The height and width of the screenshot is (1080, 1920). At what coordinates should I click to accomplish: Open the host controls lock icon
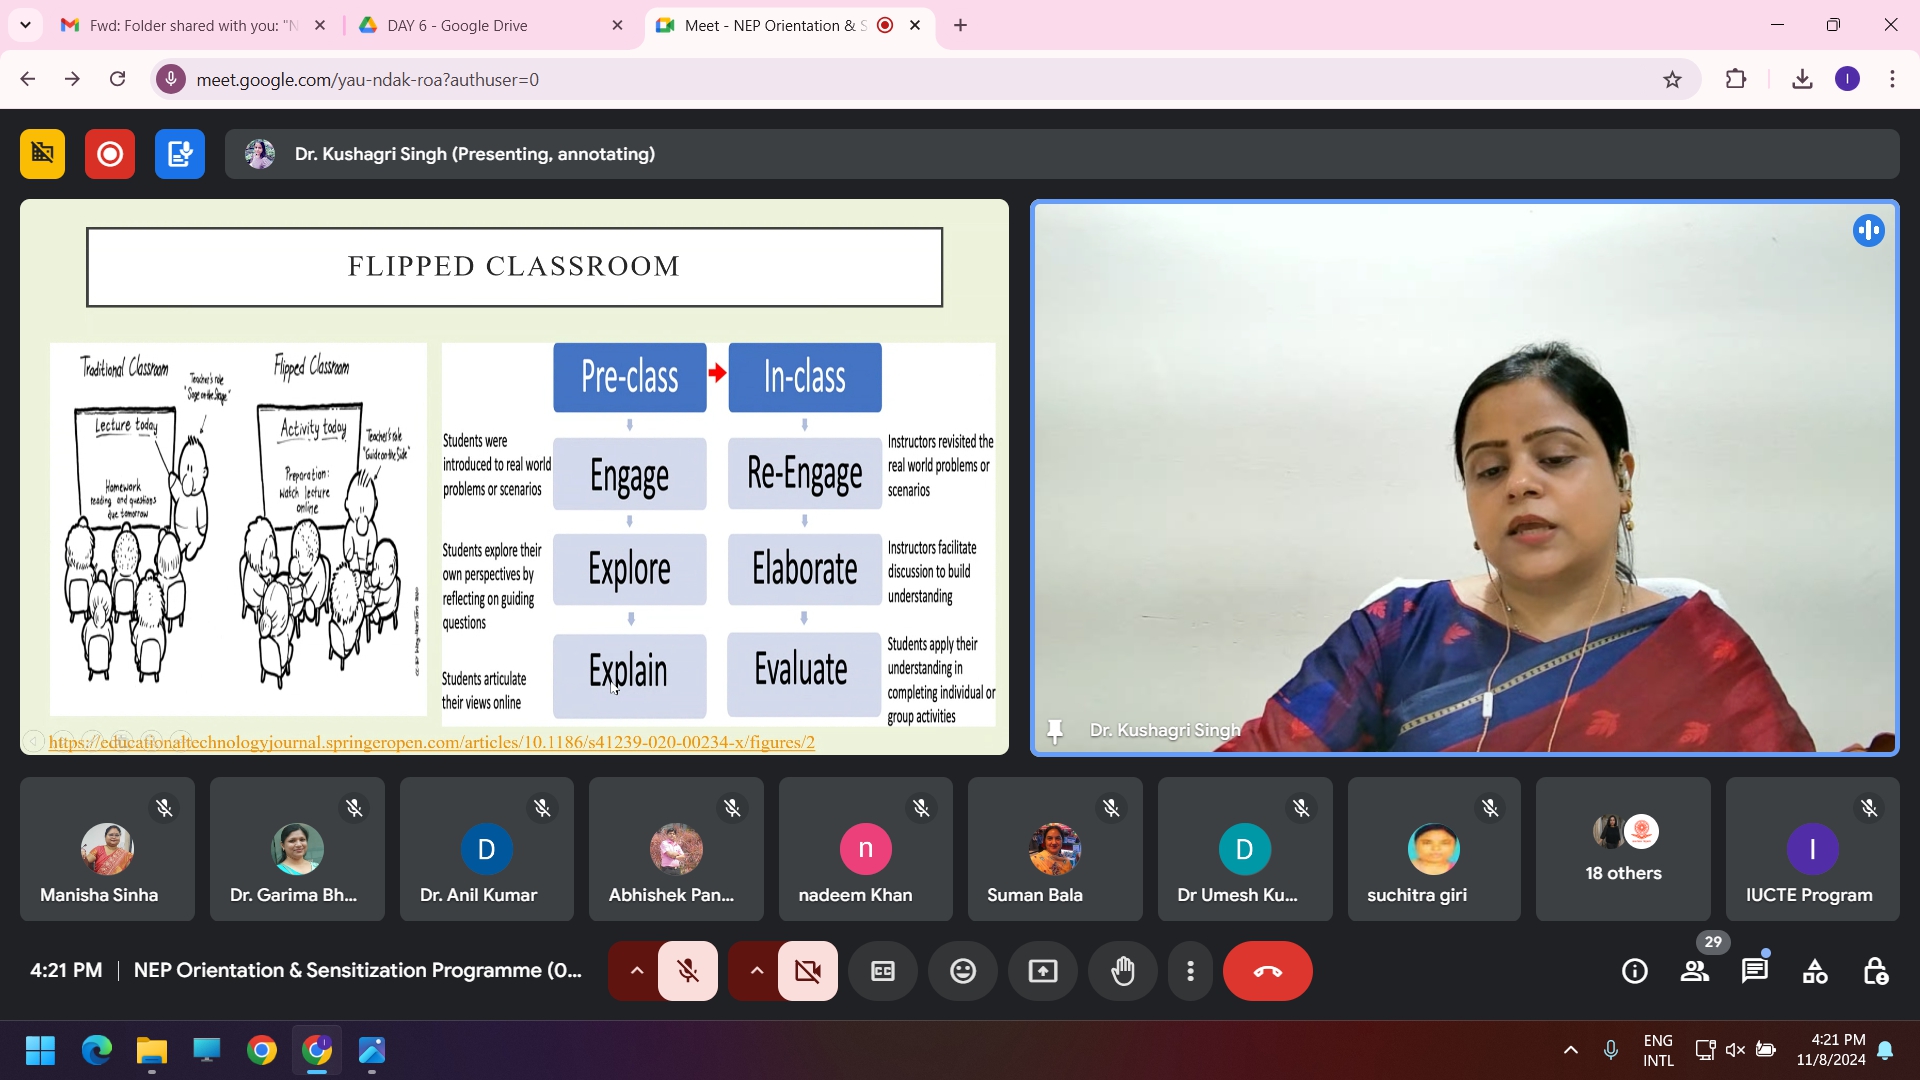[x=1875, y=971]
